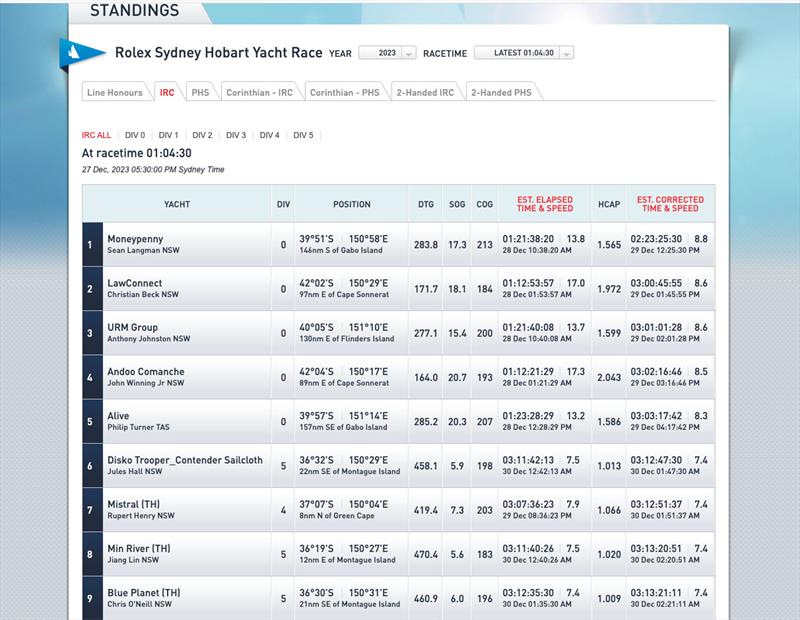Click Alive's SOG value 20.3
The width and height of the screenshot is (800, 620).
coord(457,422)
